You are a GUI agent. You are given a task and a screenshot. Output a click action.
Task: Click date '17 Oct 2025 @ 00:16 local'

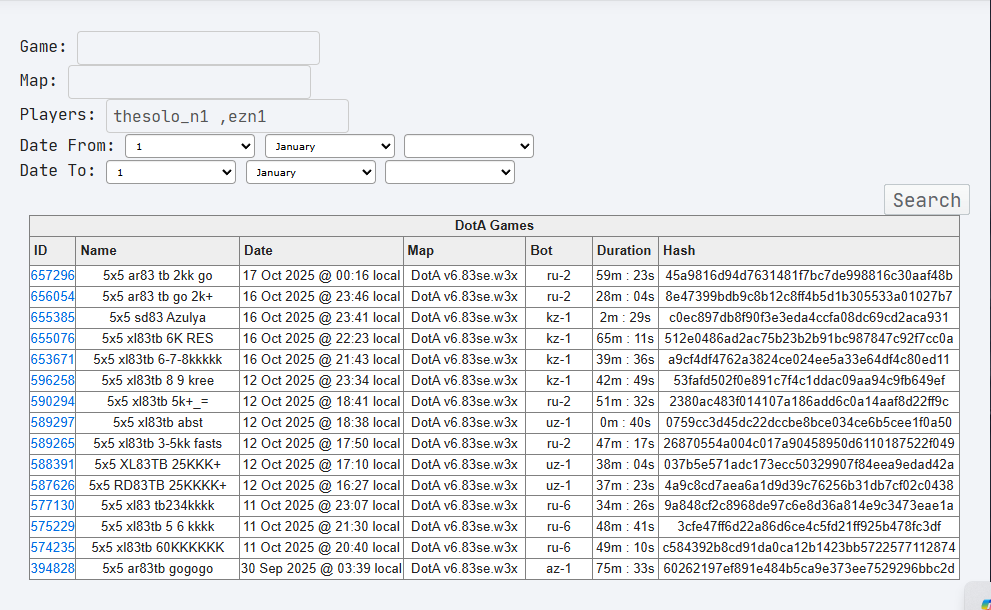coord(321,276)
